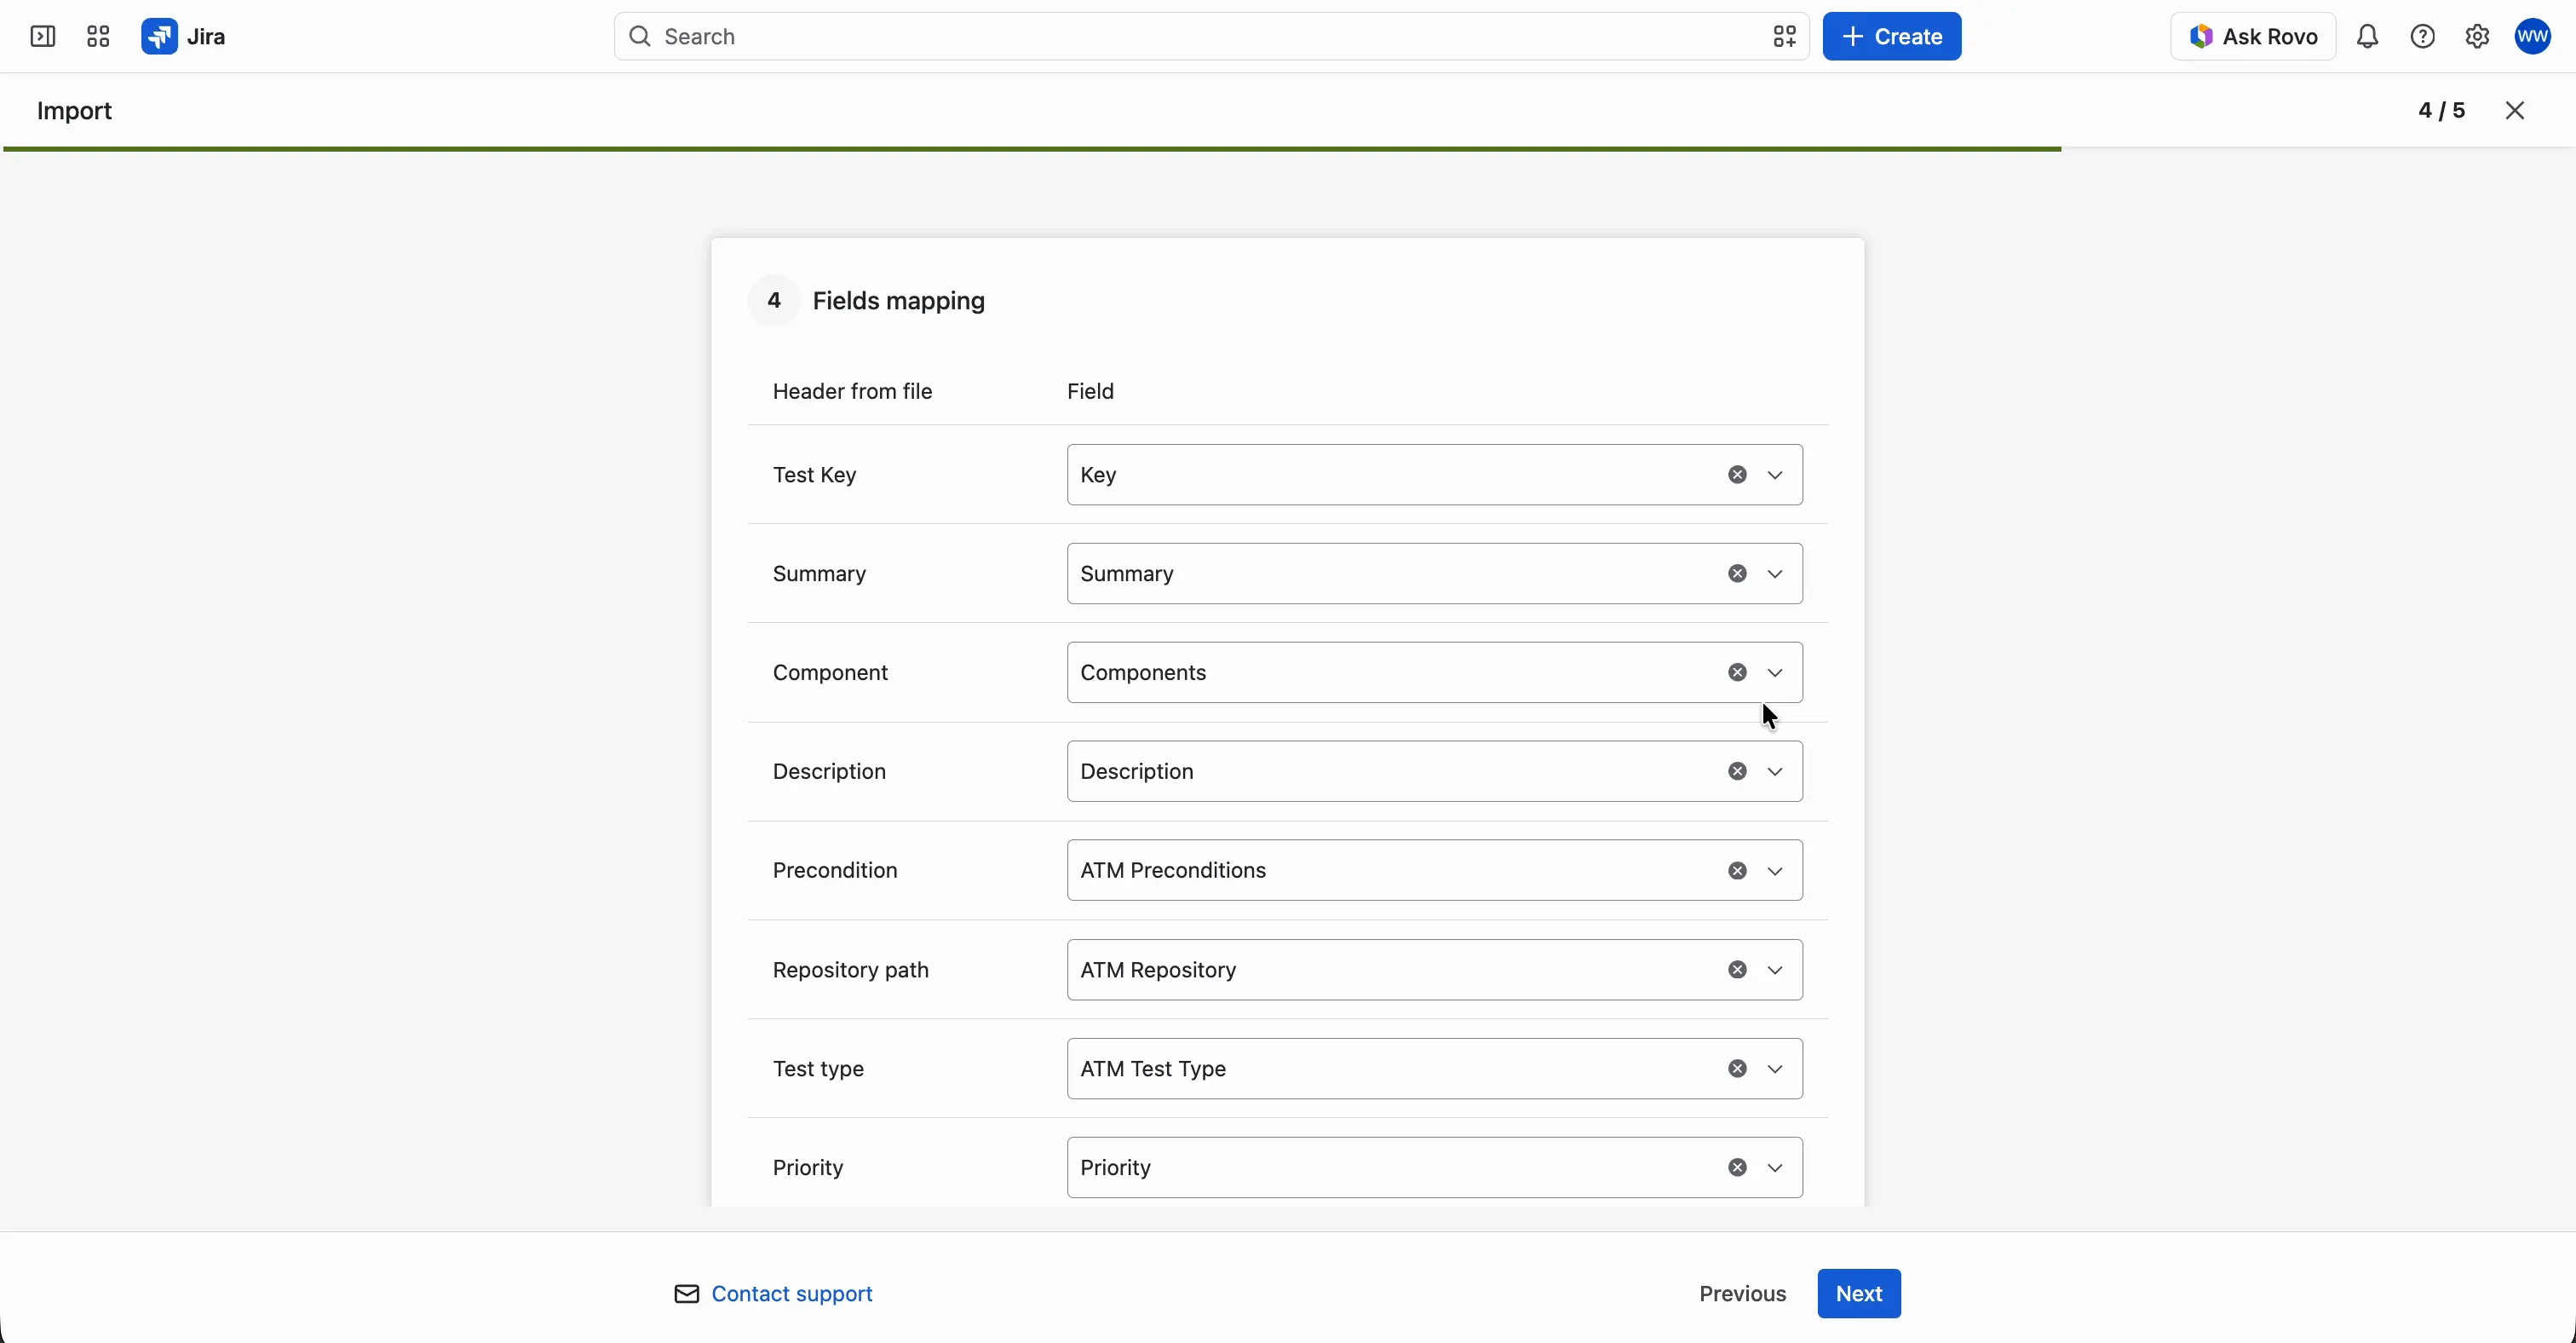Open the app switcher grid icon
Viewport: 2576px width, 1343px height.
pyautogui.click(x=98, y=37)
